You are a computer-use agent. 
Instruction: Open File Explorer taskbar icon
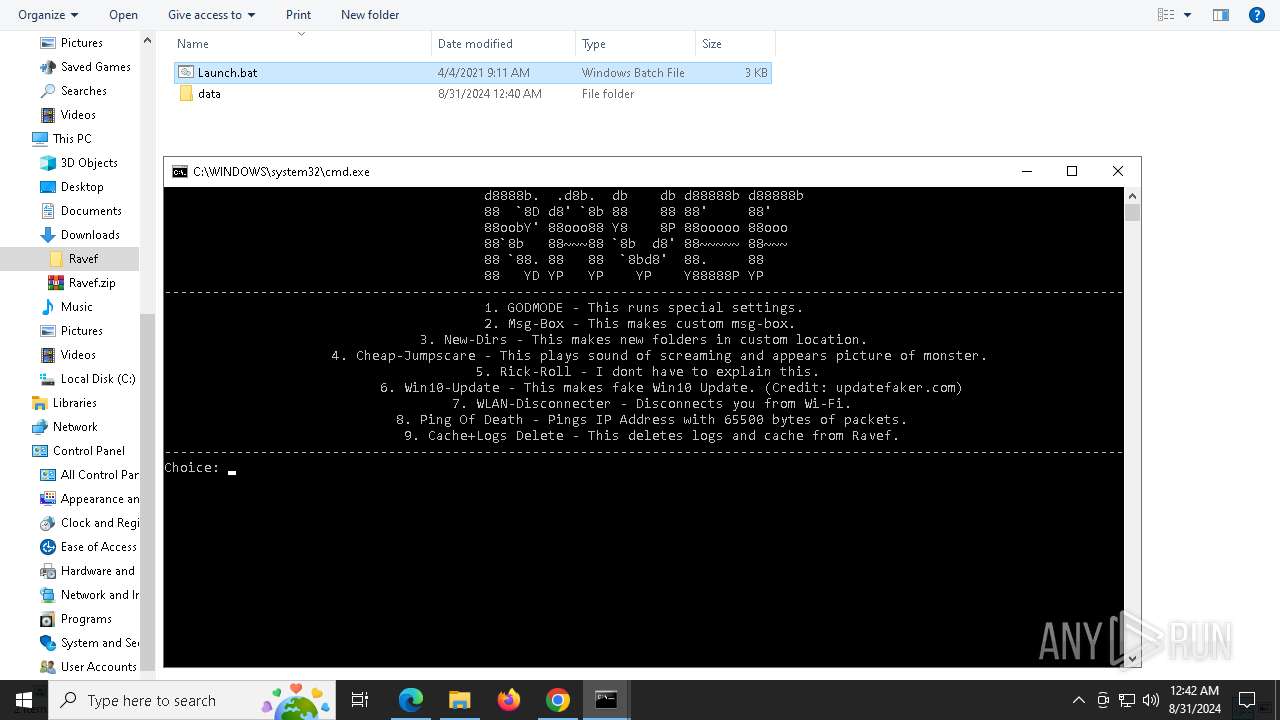tap(460, 700)
